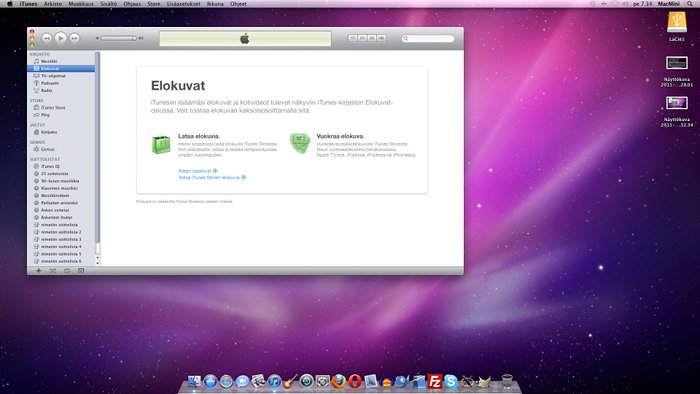Select the Äskettäin lisätyt playlist
This screenshot has width=700, height=394.
tap(61, 217)
